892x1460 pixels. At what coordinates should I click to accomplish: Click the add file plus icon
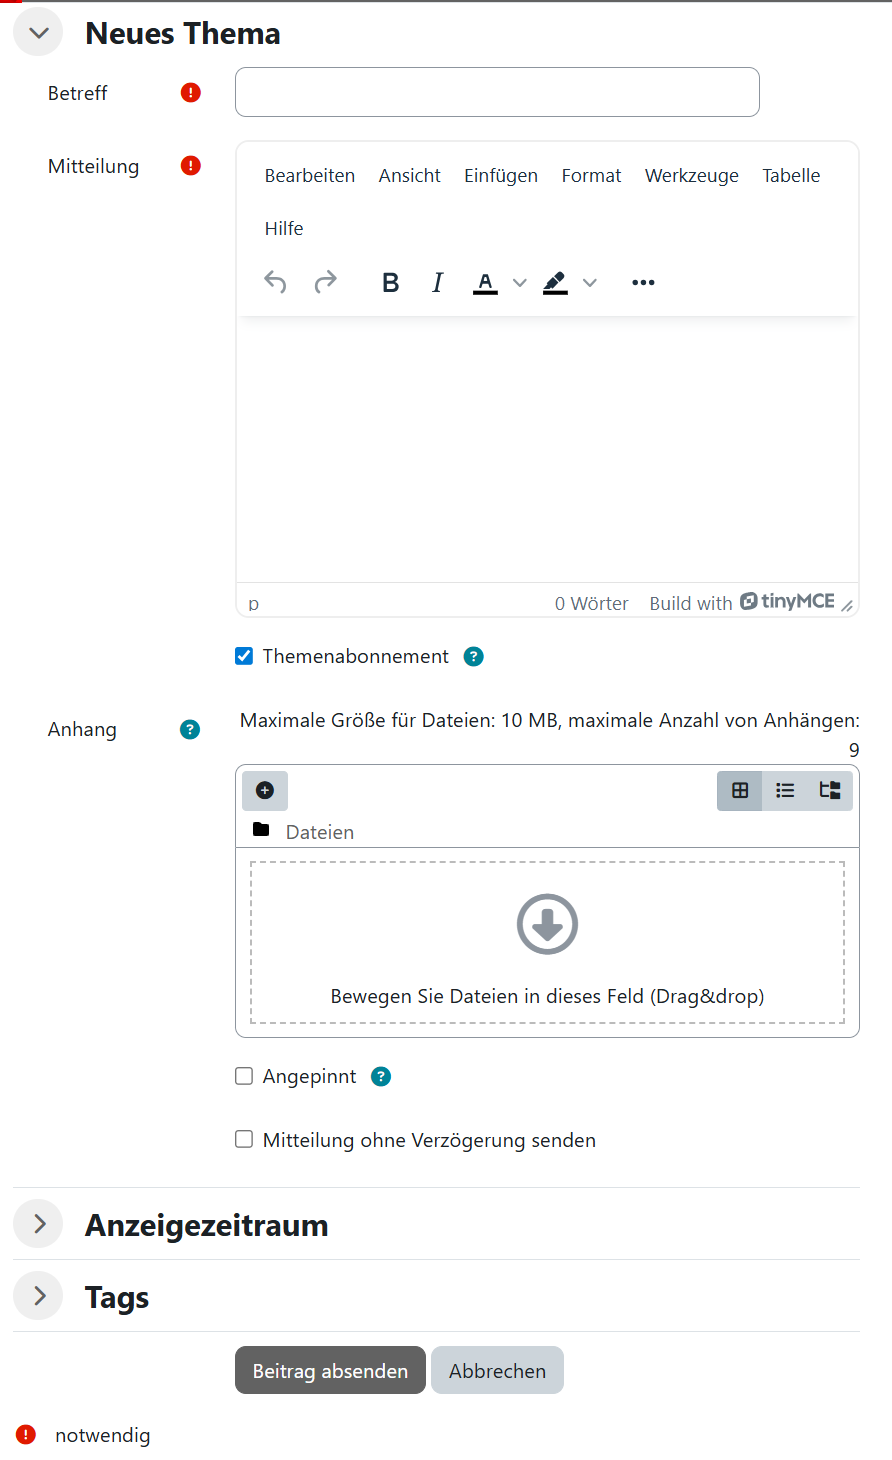coord(265,791)
